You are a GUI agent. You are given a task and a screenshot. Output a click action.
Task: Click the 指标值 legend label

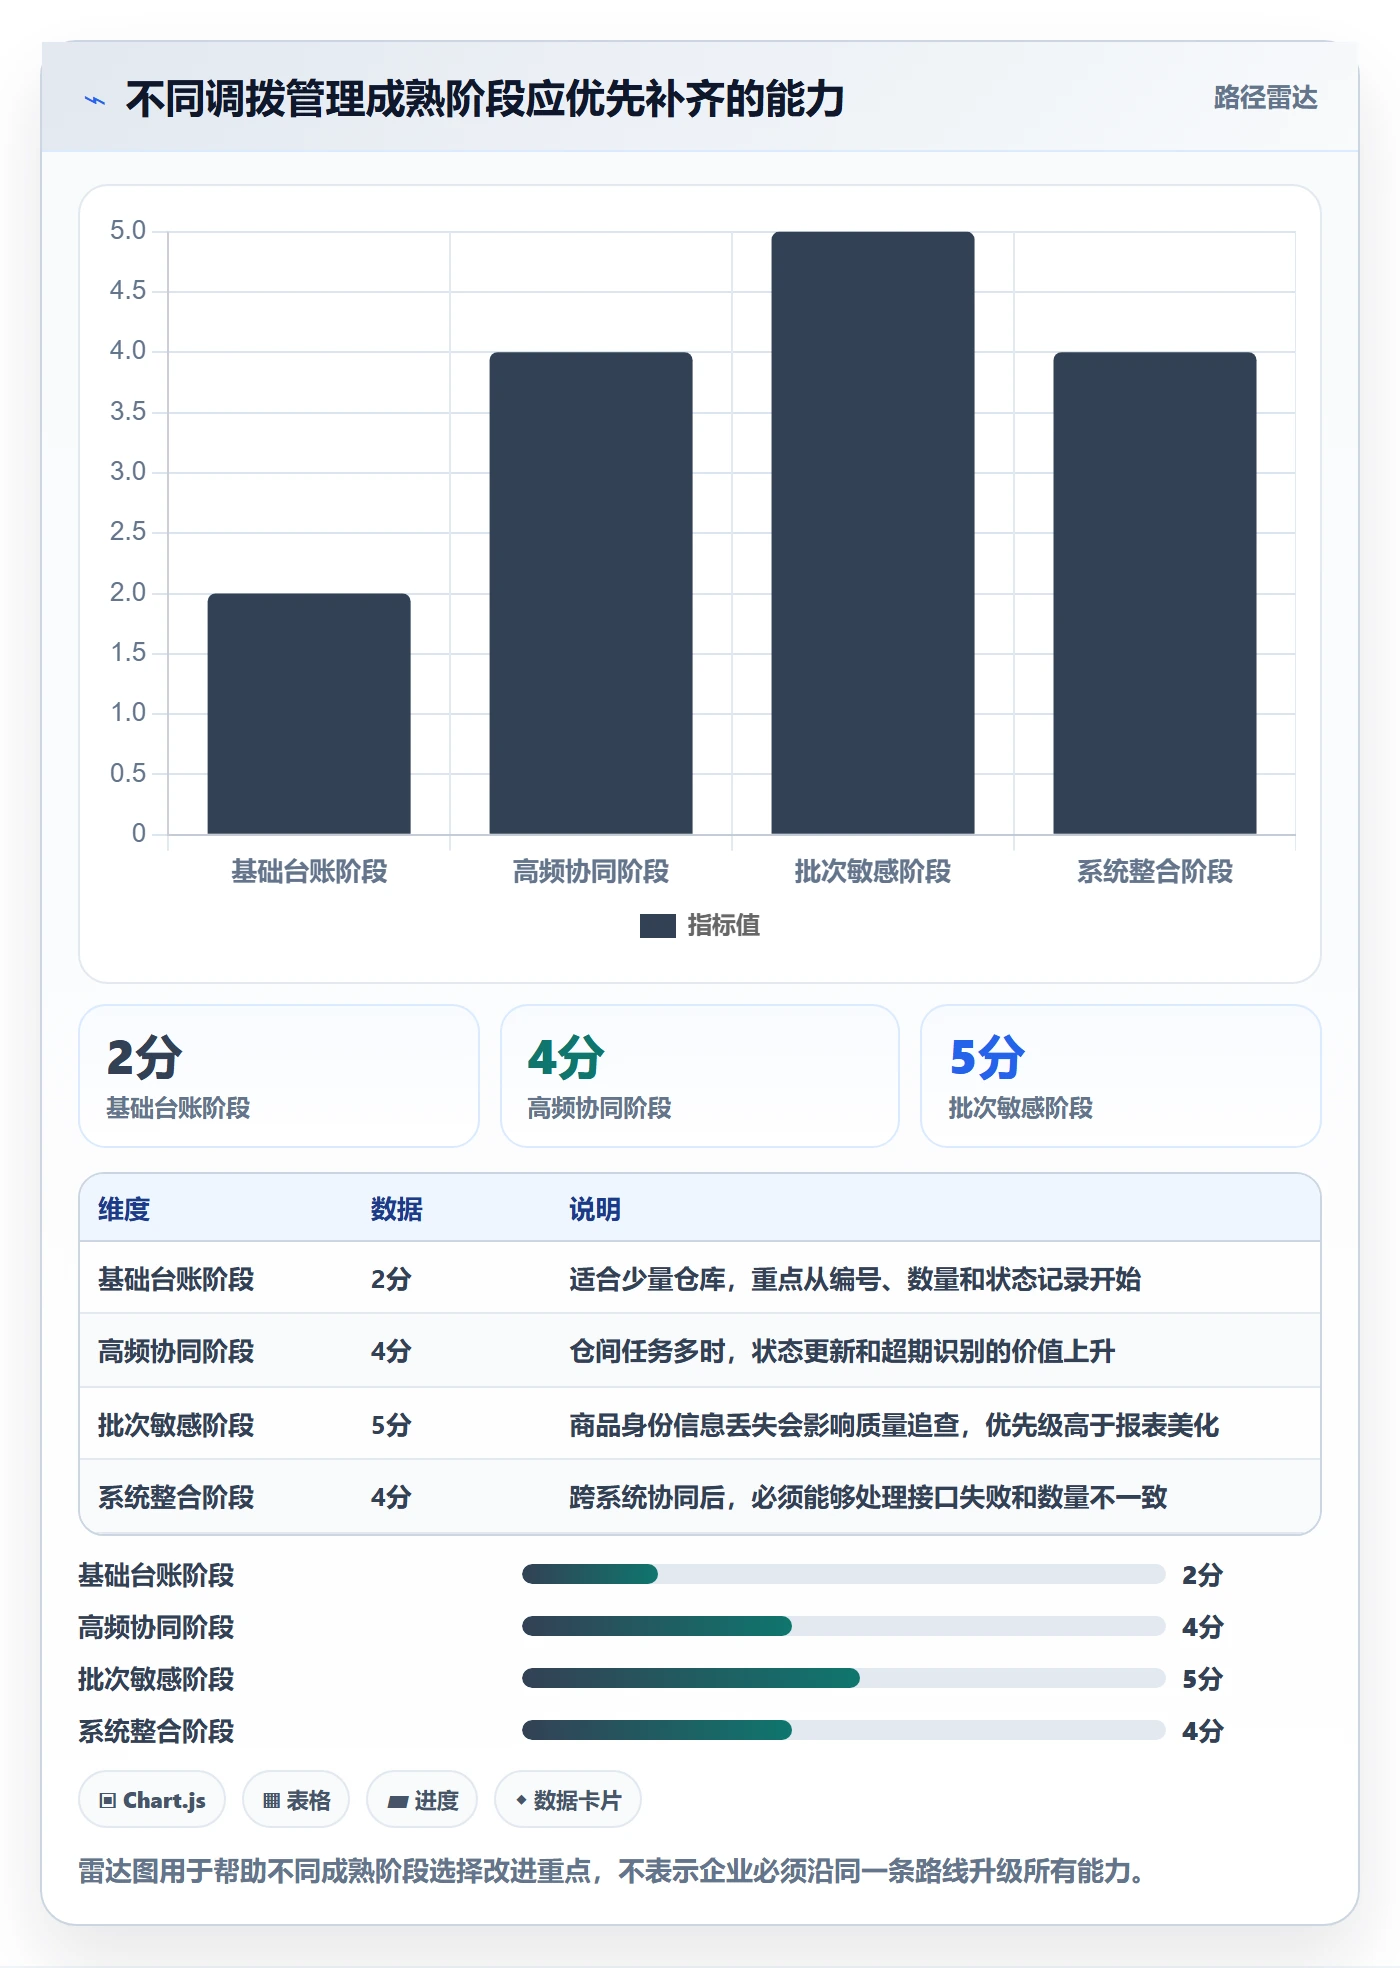point(724,926)
